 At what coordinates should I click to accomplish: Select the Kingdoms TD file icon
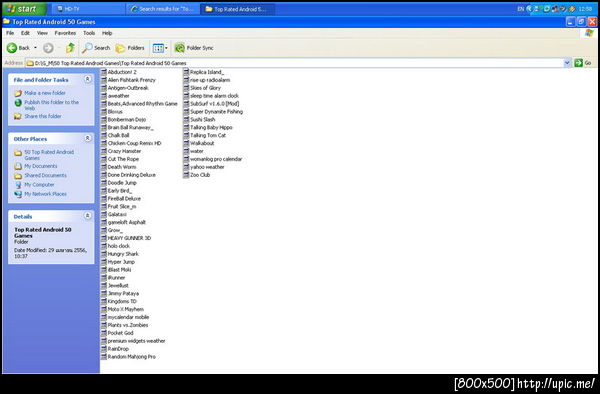[104, 301]
